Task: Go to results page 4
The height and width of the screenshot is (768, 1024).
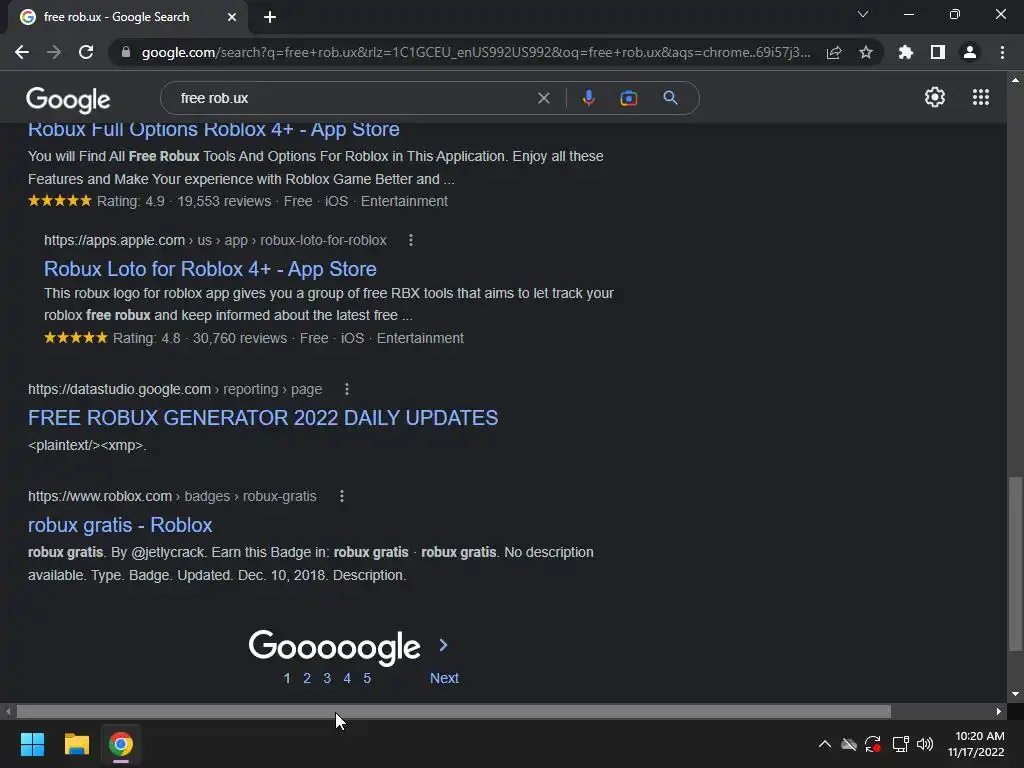Action: [347, 679]
